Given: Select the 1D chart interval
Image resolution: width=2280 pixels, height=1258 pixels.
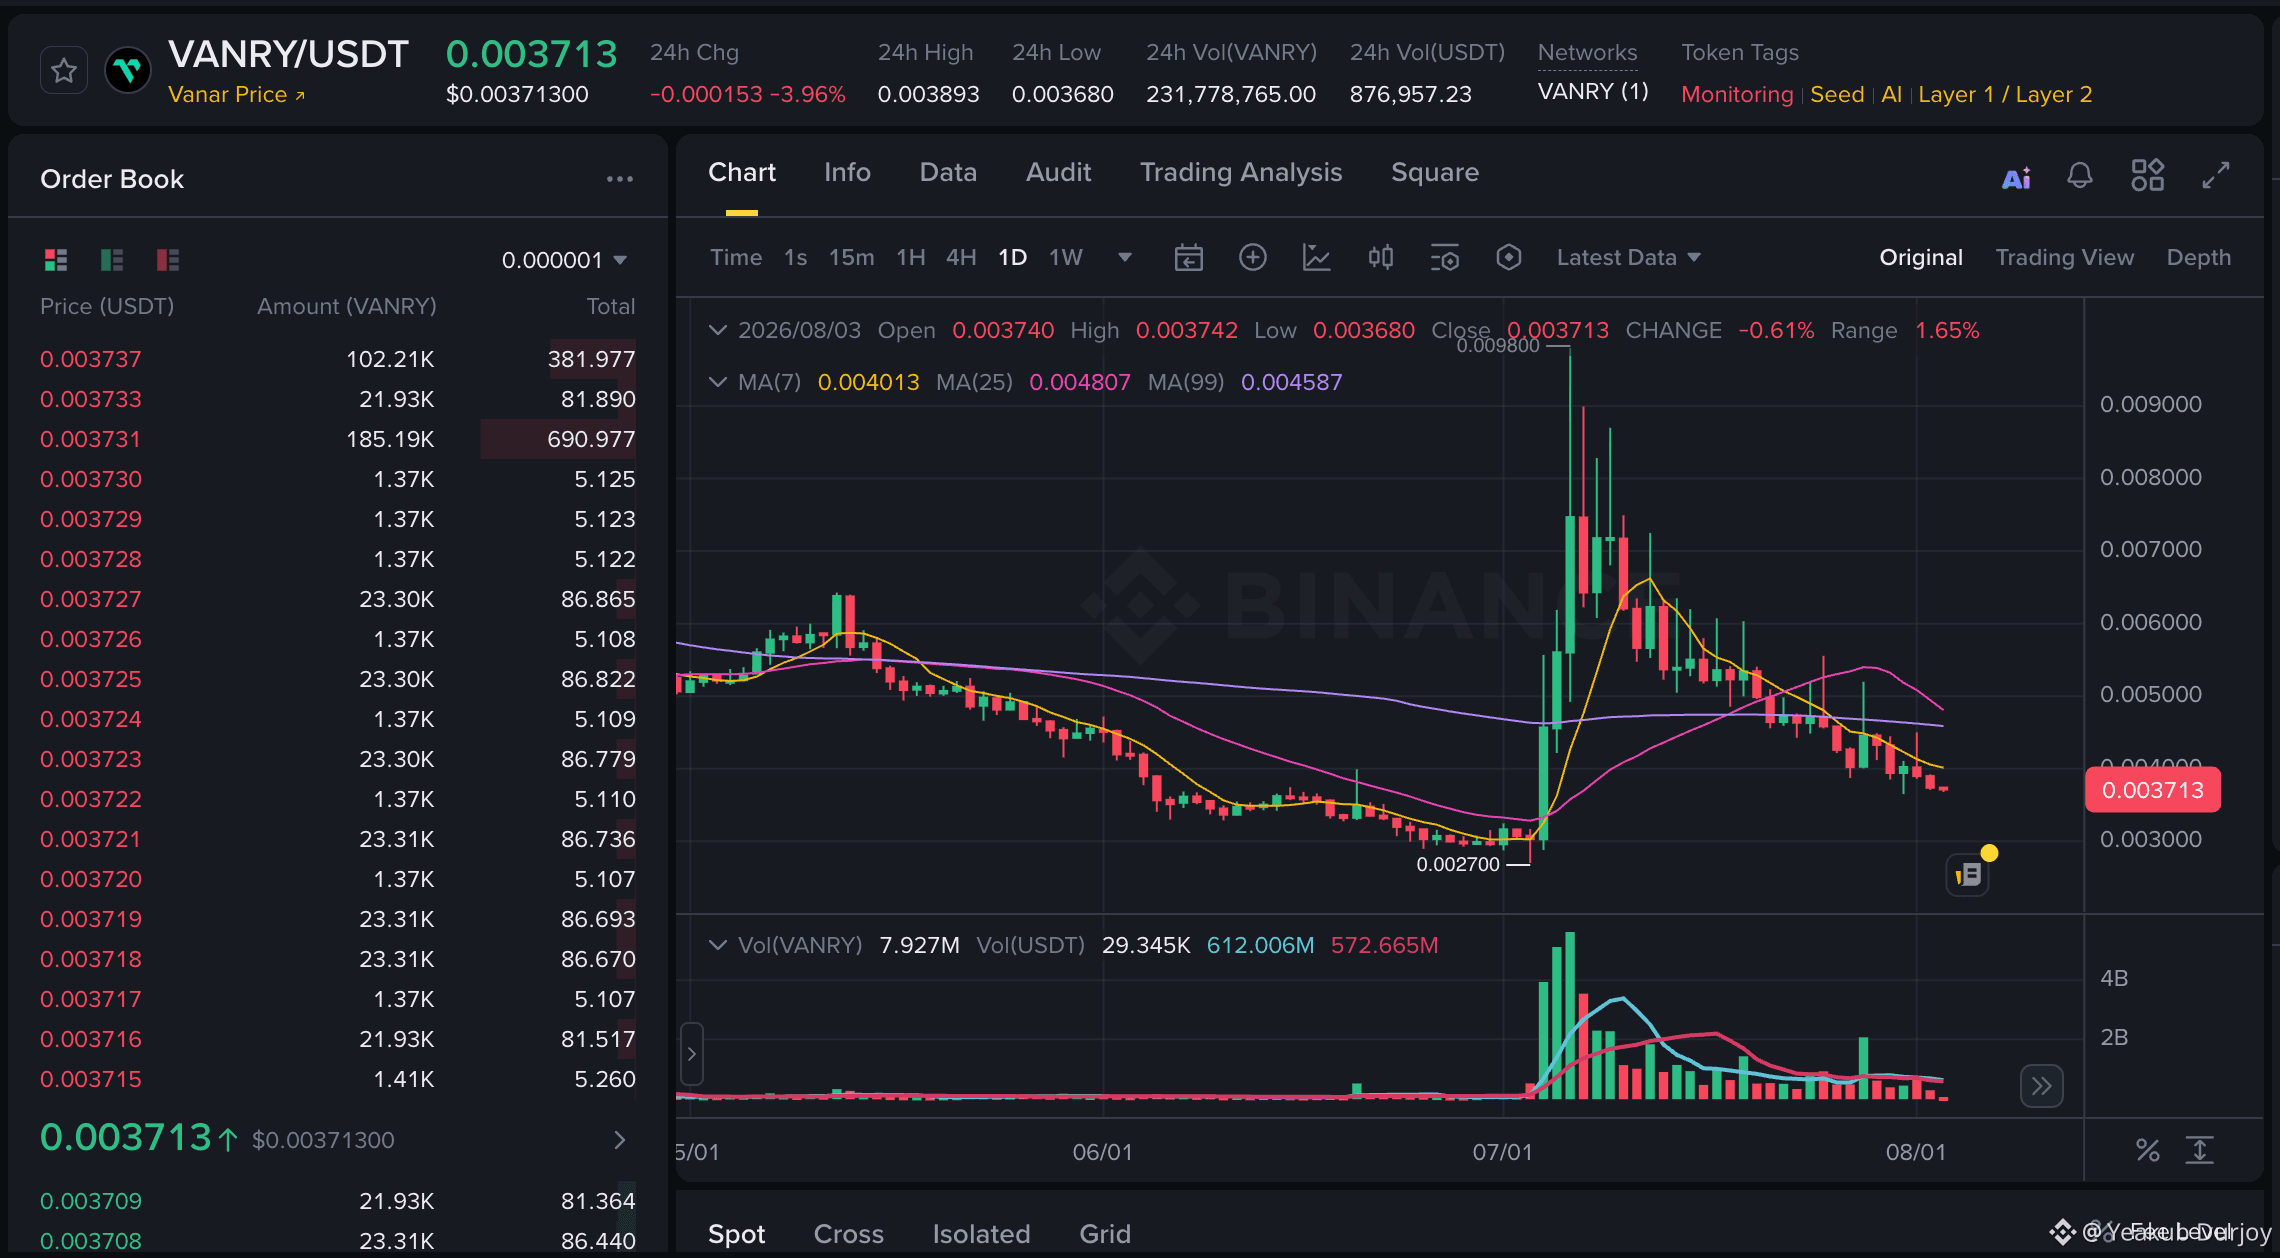Looking at the screenshot, I should coord(1013,257).
